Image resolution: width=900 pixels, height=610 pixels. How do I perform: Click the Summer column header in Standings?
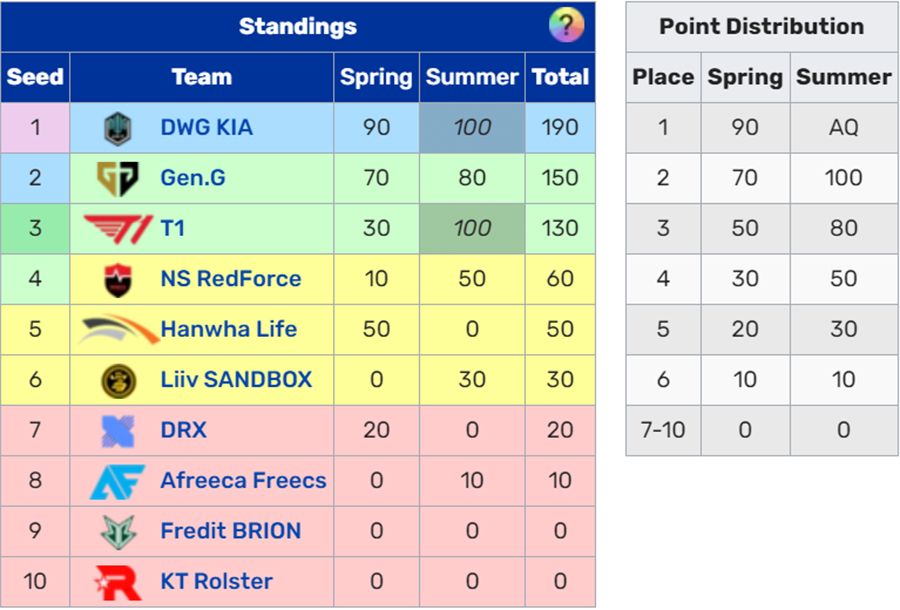472,77
